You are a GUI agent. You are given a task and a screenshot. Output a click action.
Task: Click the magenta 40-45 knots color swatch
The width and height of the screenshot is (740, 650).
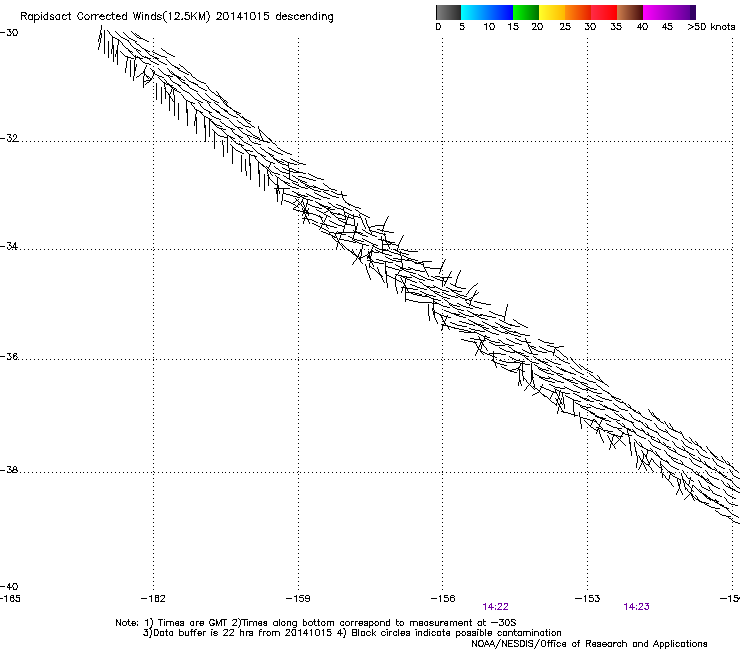(656, 12)
